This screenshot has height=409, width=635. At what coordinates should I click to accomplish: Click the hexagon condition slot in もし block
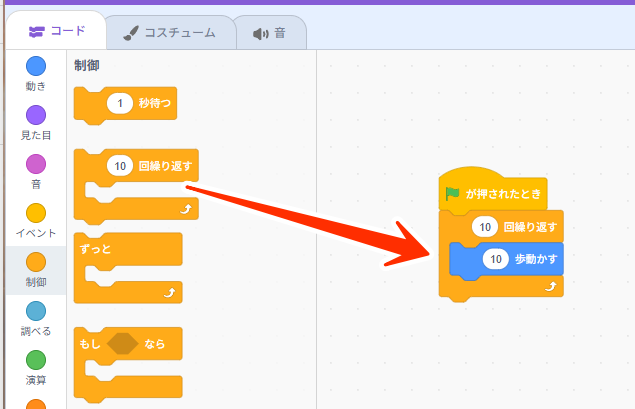click(122, 345)
